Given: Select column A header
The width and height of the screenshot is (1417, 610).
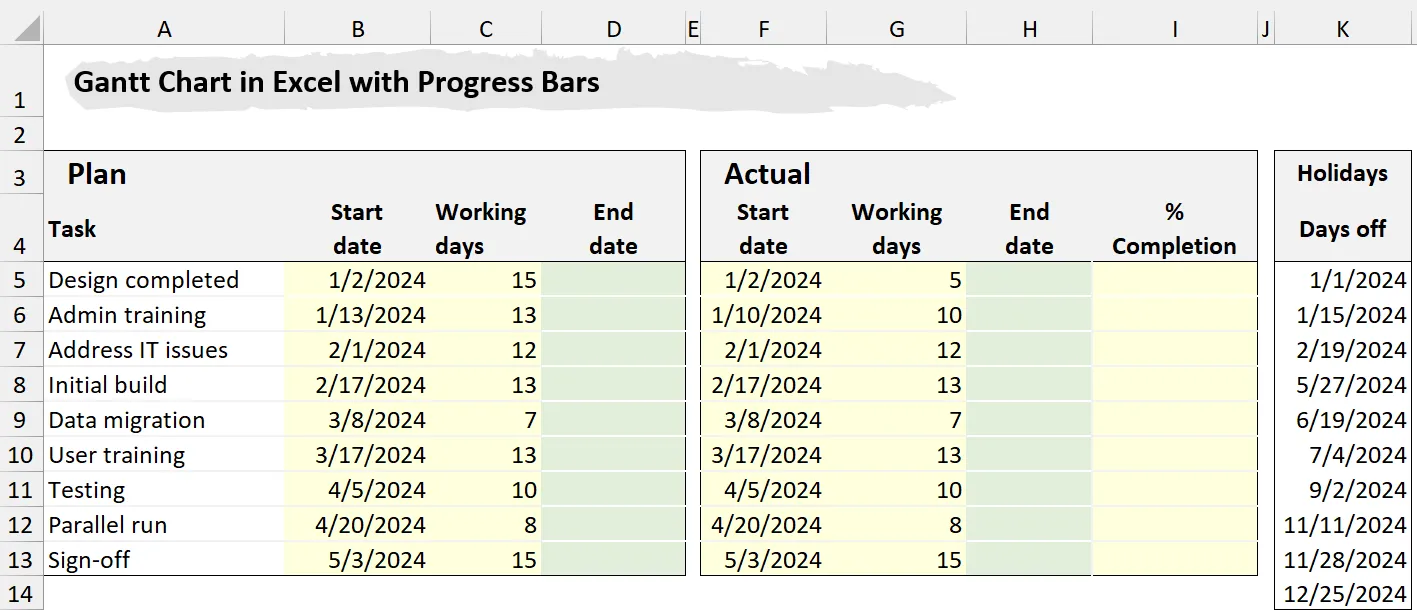Looking at the screenshot, I should pos(164,30).
